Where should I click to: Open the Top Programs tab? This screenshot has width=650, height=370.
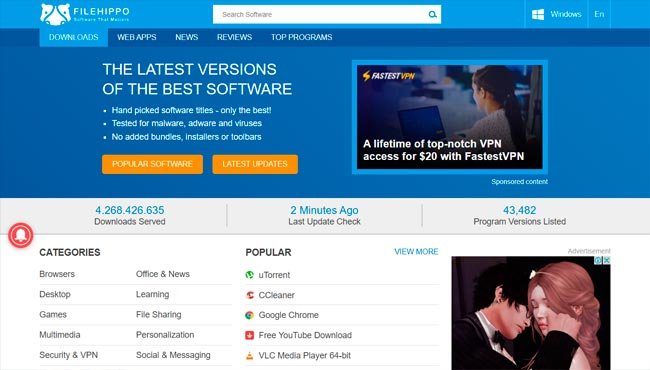[x=301, y=37]
